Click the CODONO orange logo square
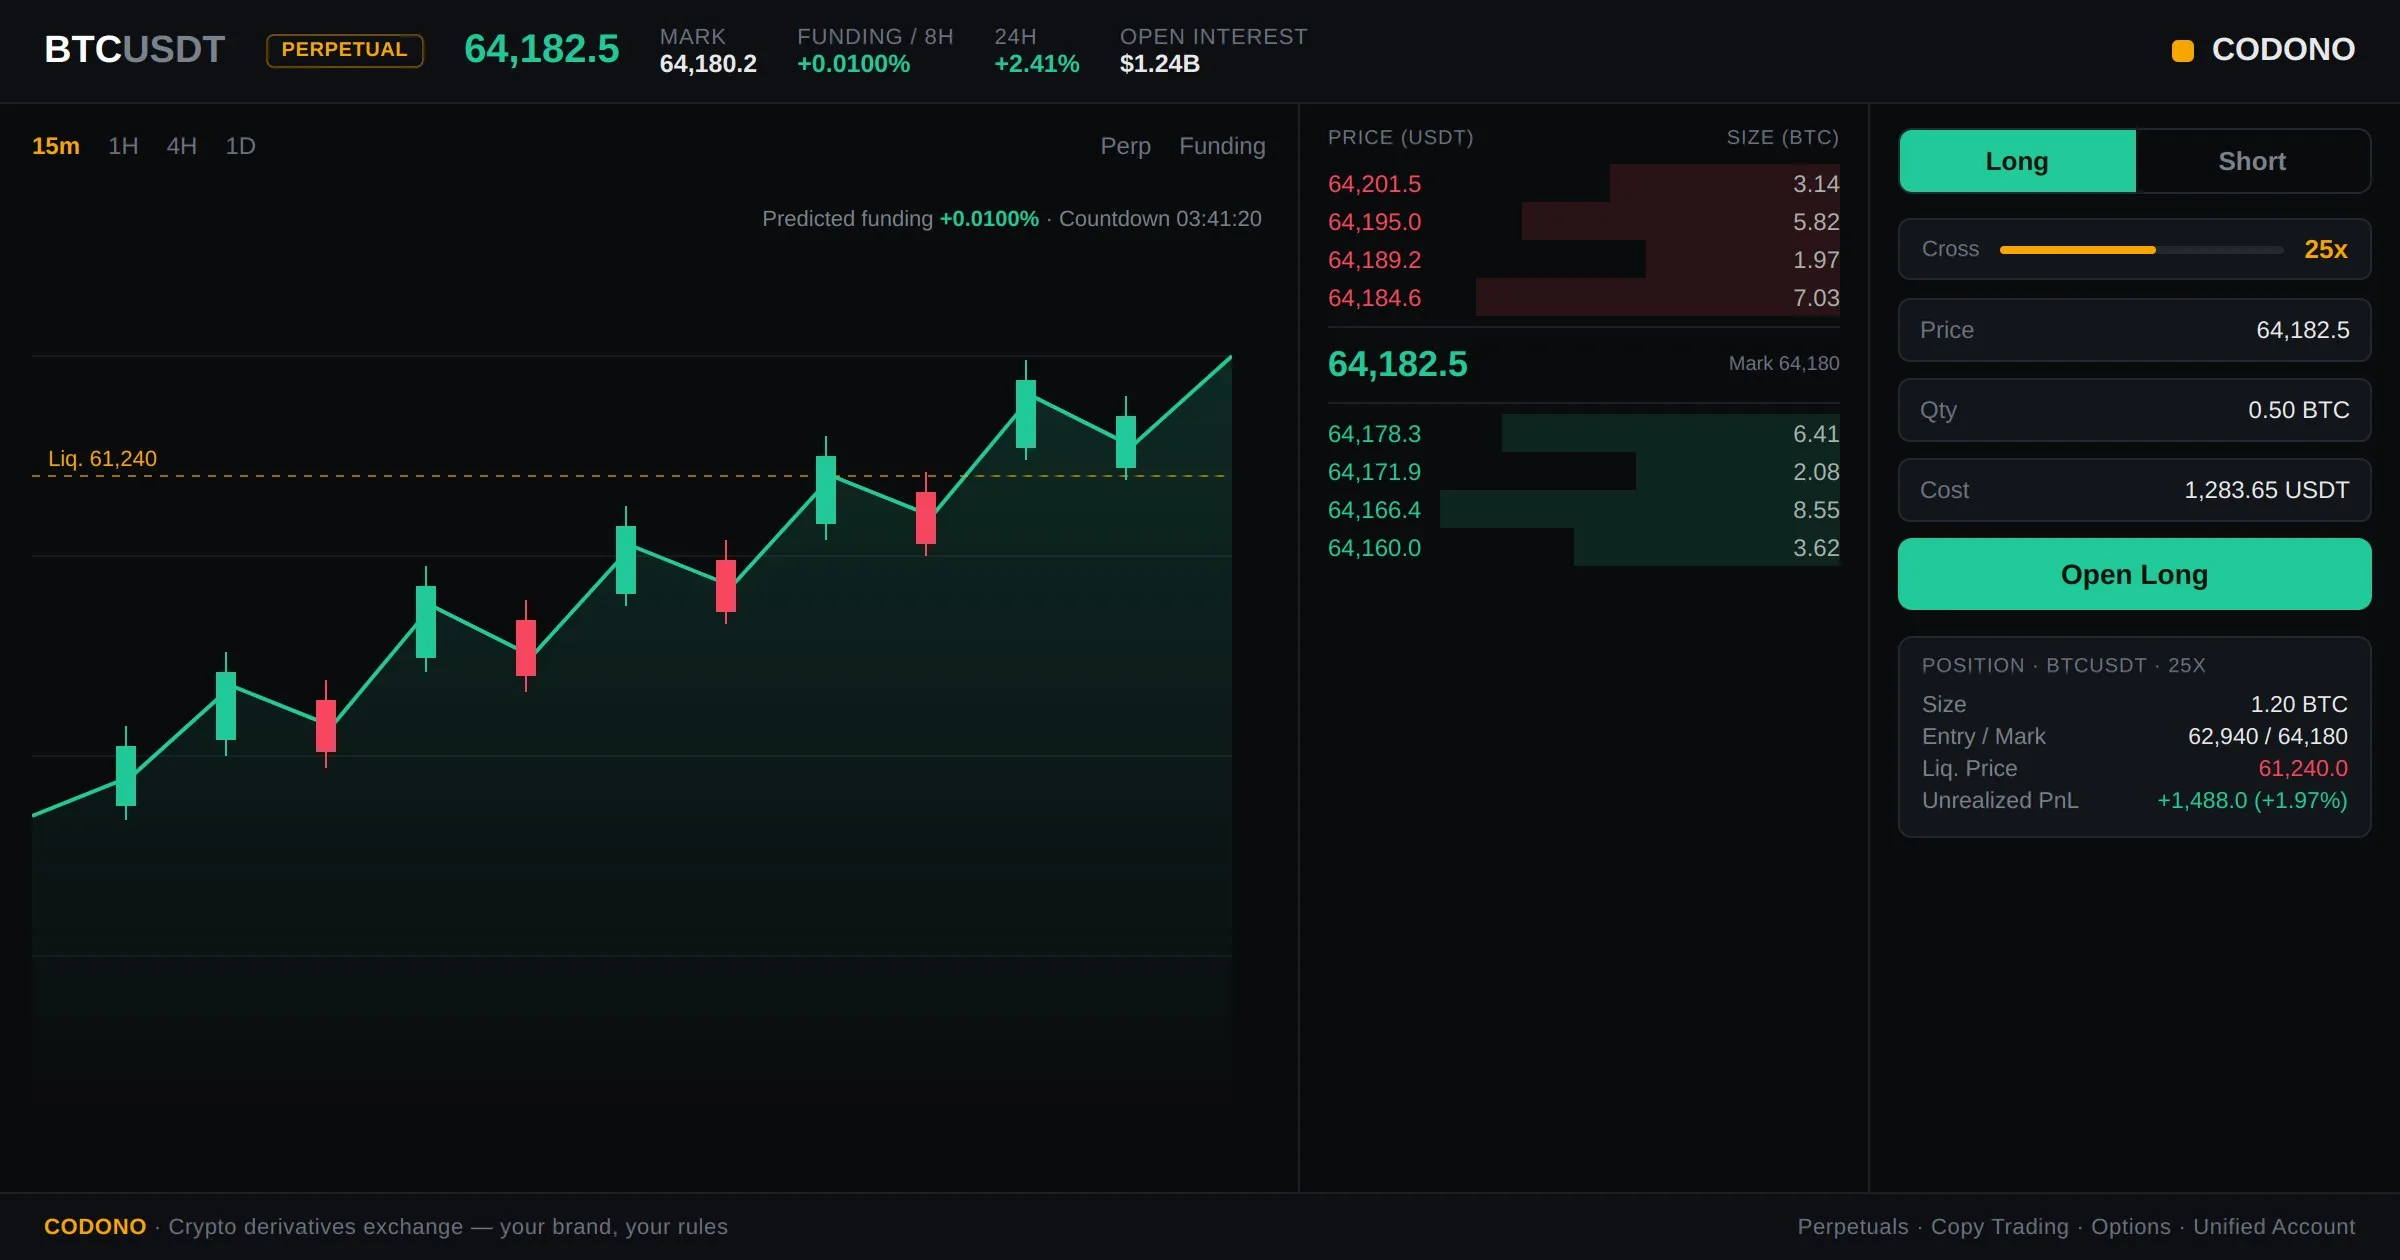Image resolution: width=2400 pixels, height=1260 pixels. (2183, 50)
